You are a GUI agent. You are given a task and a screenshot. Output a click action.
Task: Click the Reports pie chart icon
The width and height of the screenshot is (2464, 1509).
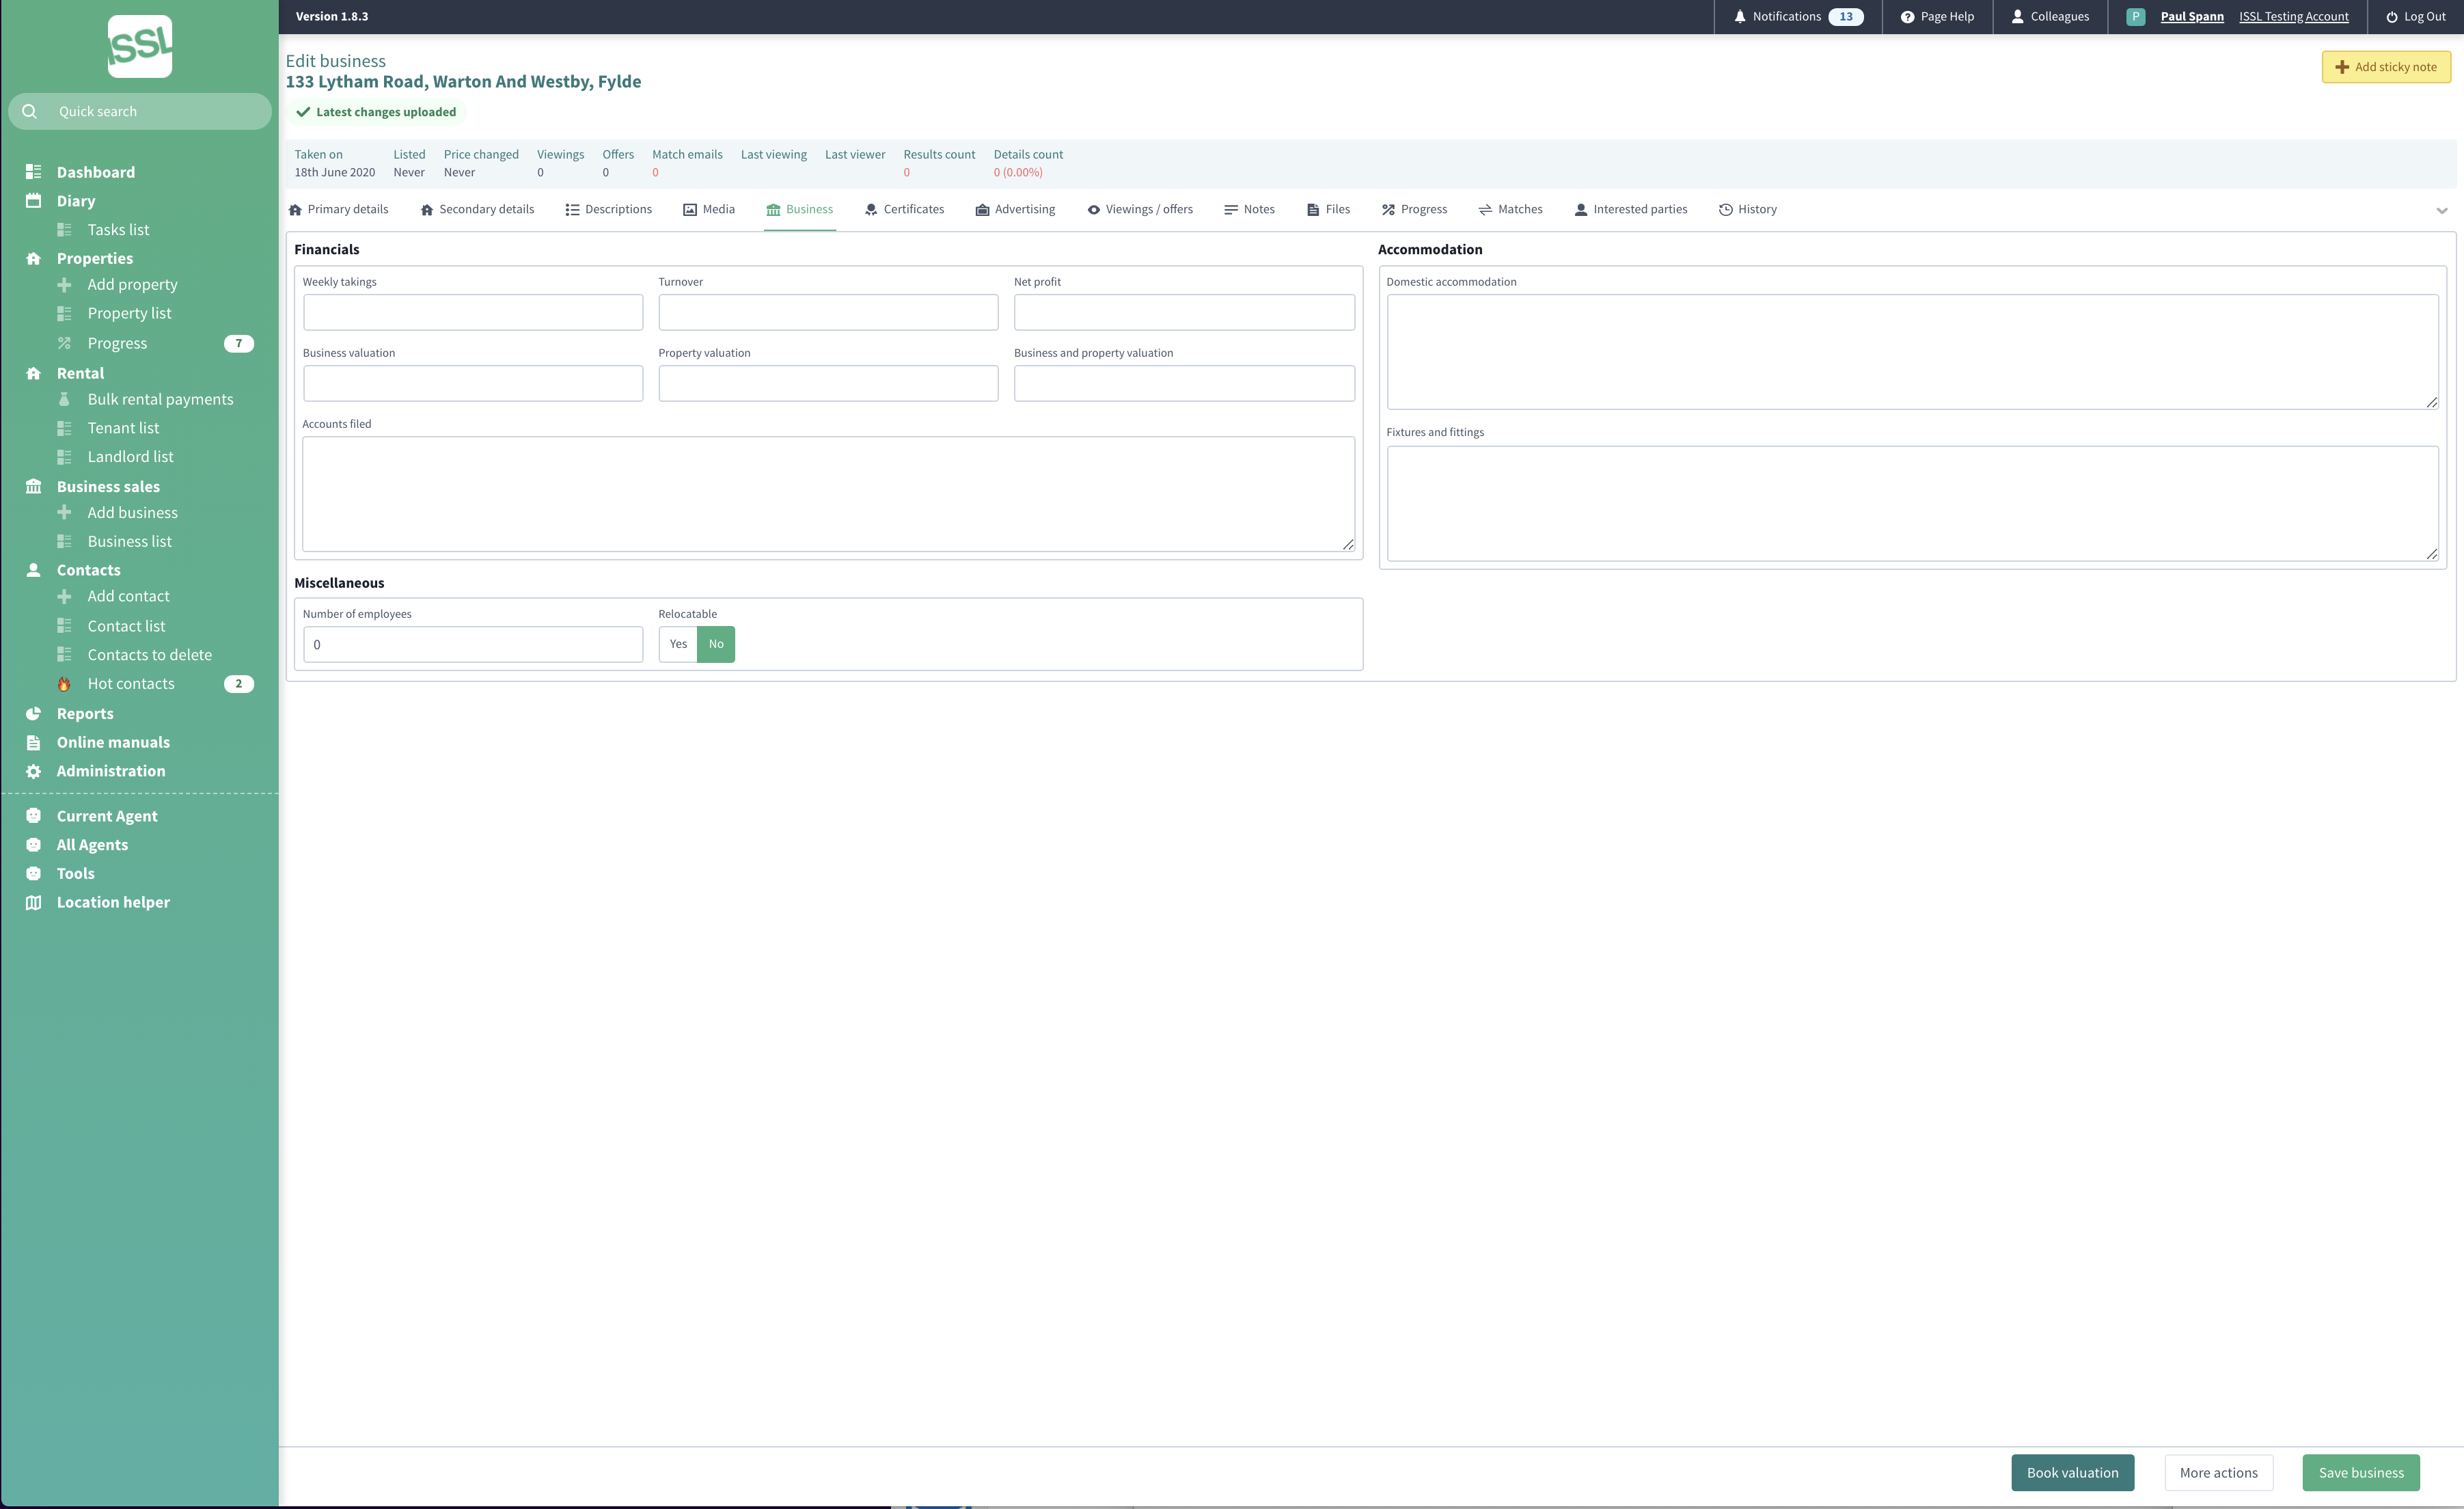[33, 714]
